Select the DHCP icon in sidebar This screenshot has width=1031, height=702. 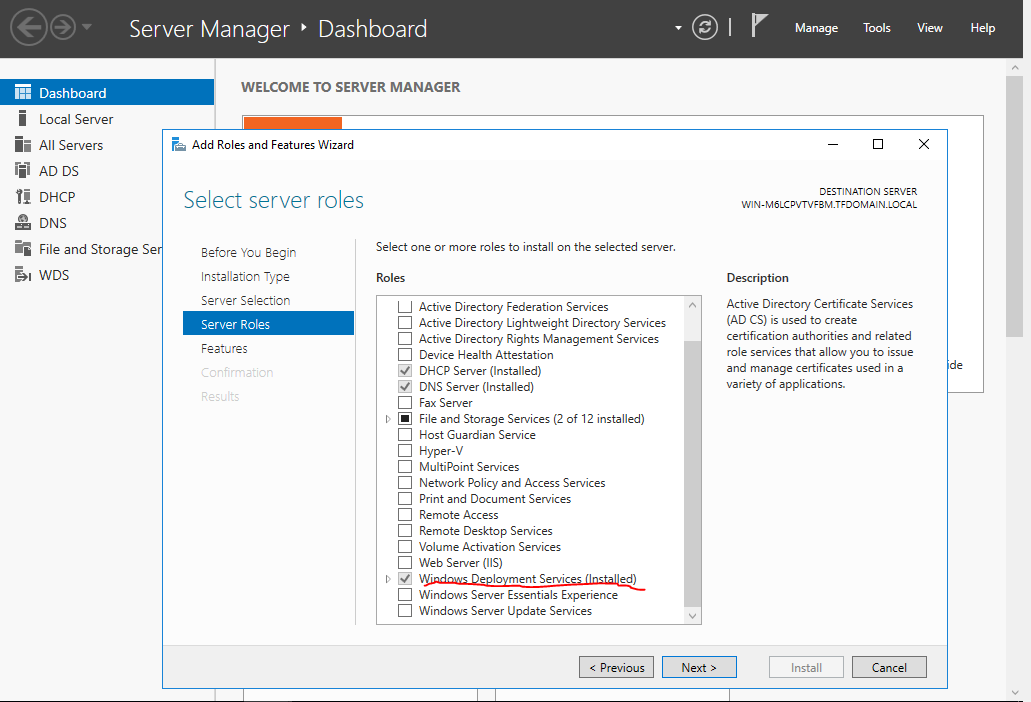tap(22, 197)
